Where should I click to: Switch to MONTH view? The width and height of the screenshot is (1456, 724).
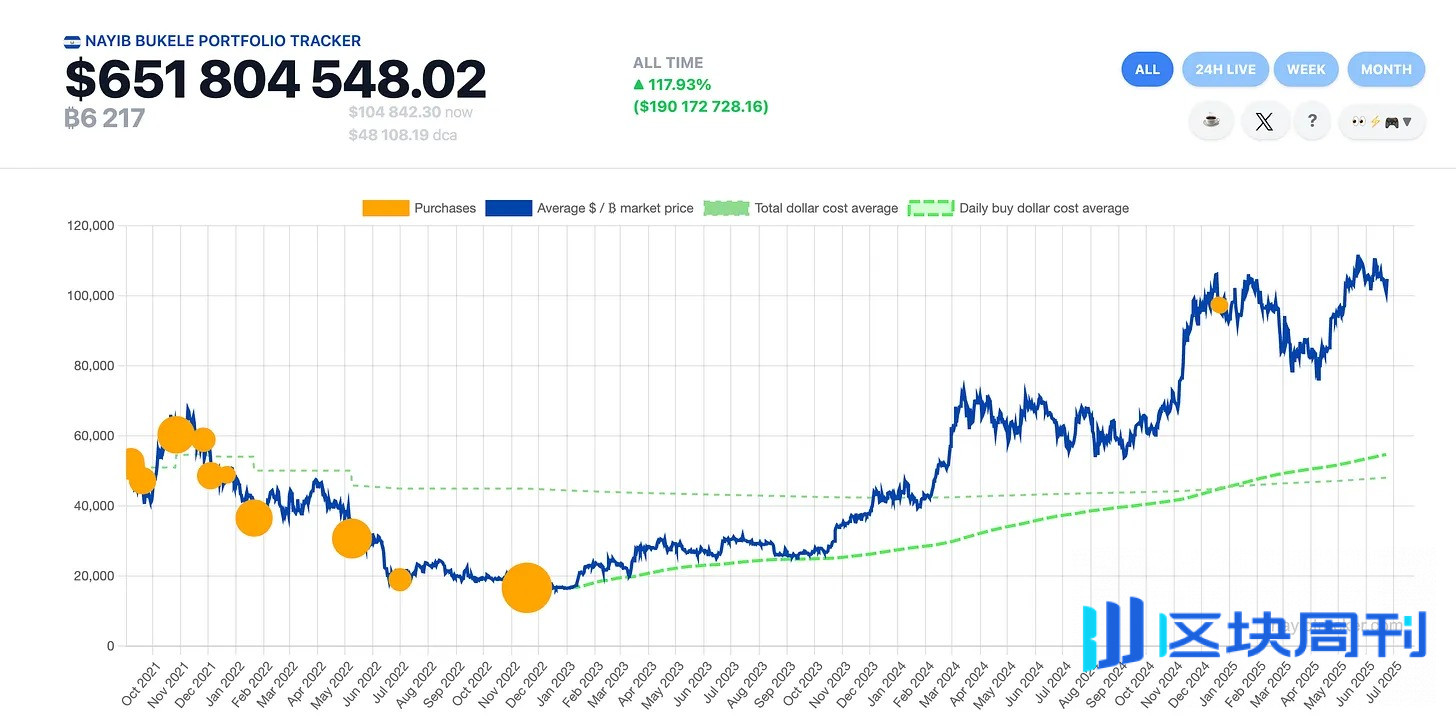1386,69
